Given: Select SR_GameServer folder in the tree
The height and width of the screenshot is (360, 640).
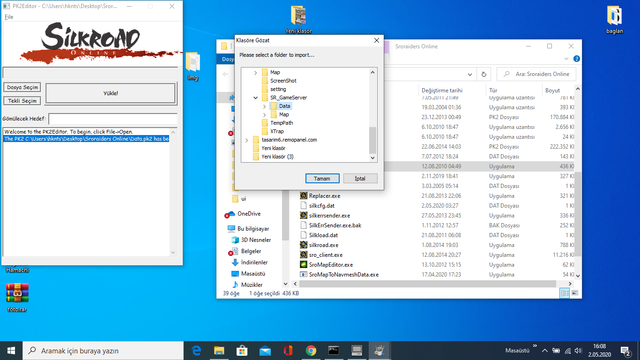Looking at the screenshot, I should coord(288,98).
